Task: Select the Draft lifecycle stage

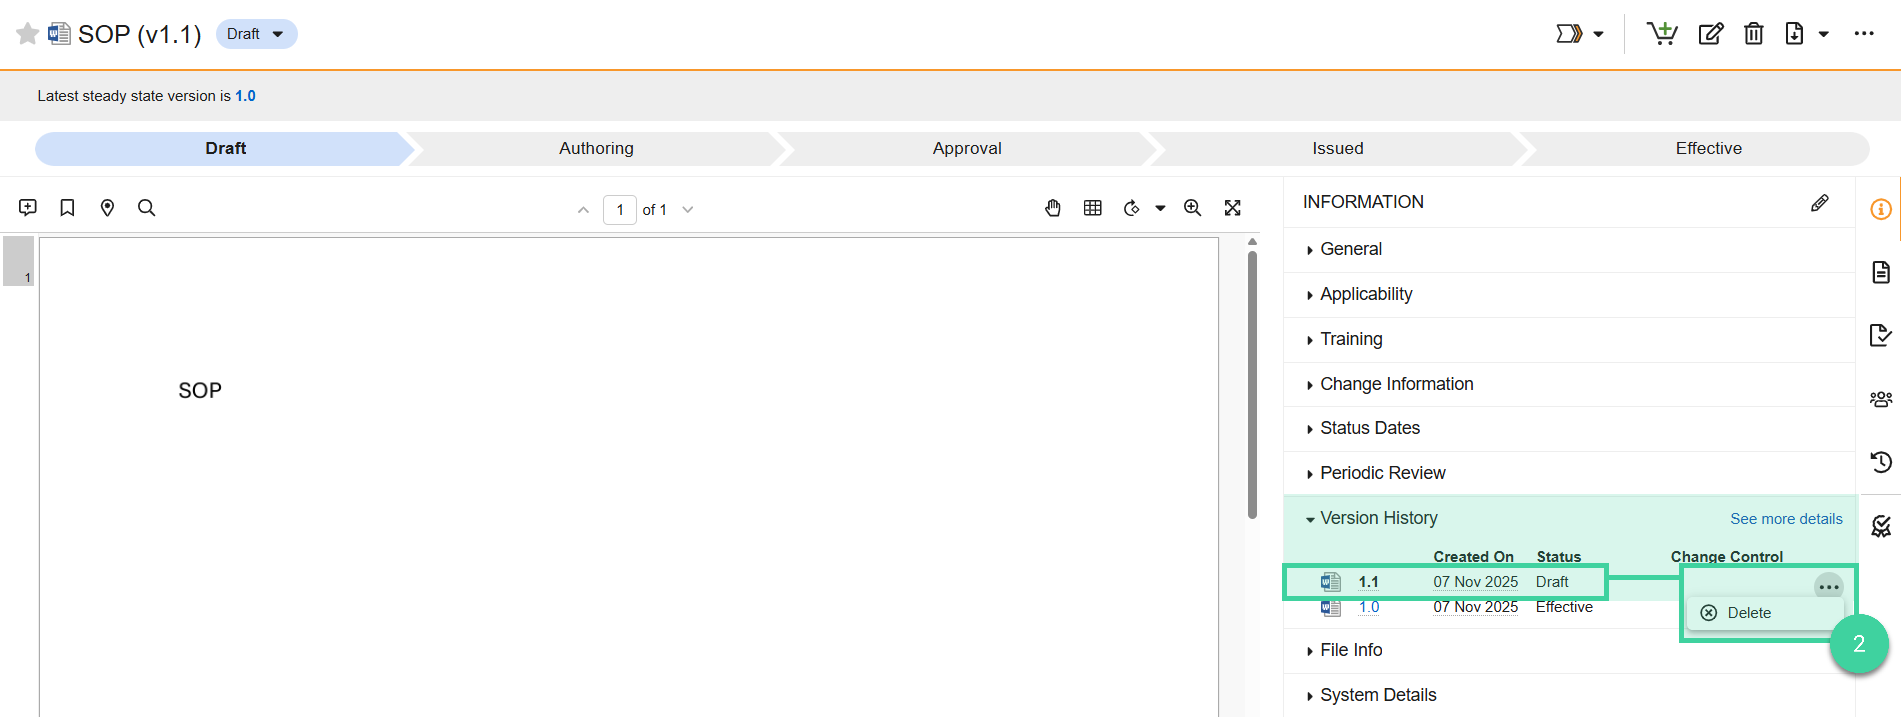Action: [x=225, y=148]
